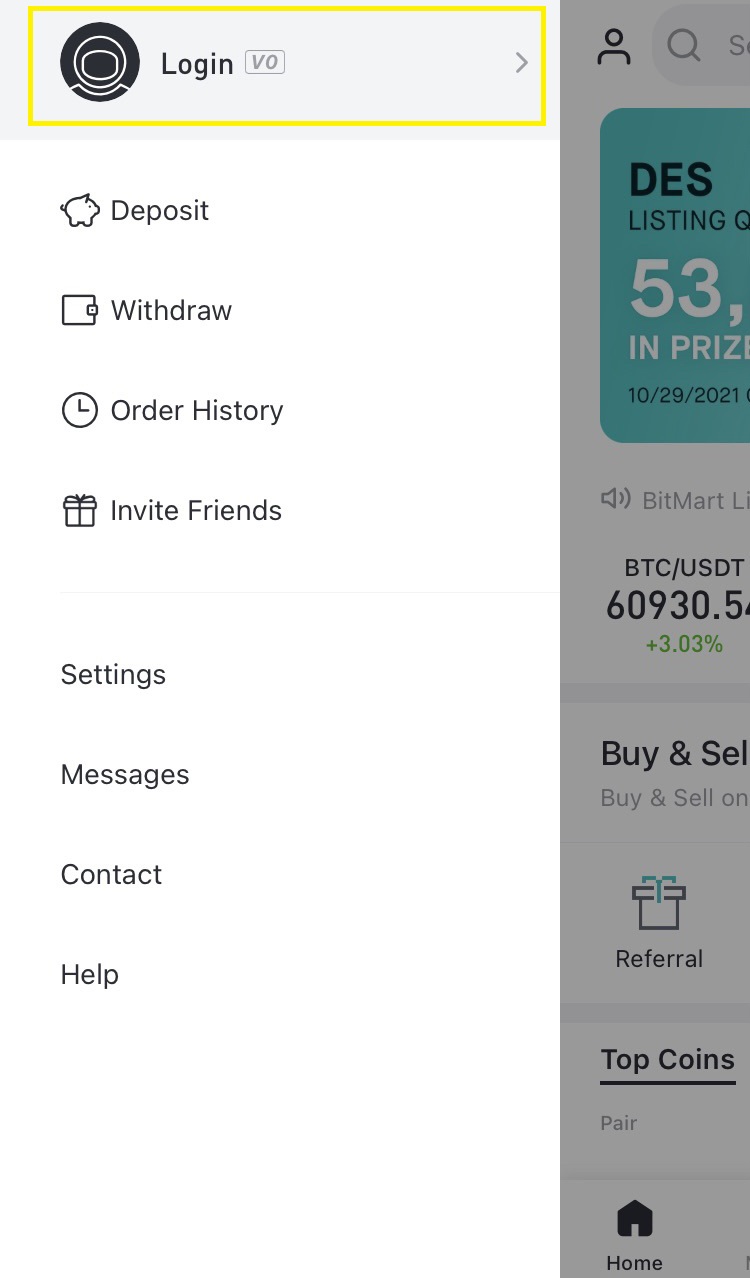Select the Contact menu item

click(111, 874)
